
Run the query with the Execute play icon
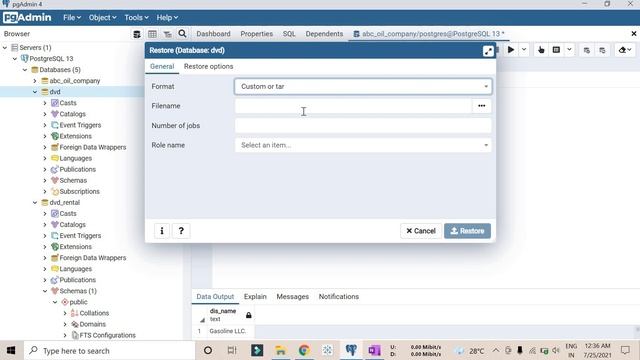511,50
